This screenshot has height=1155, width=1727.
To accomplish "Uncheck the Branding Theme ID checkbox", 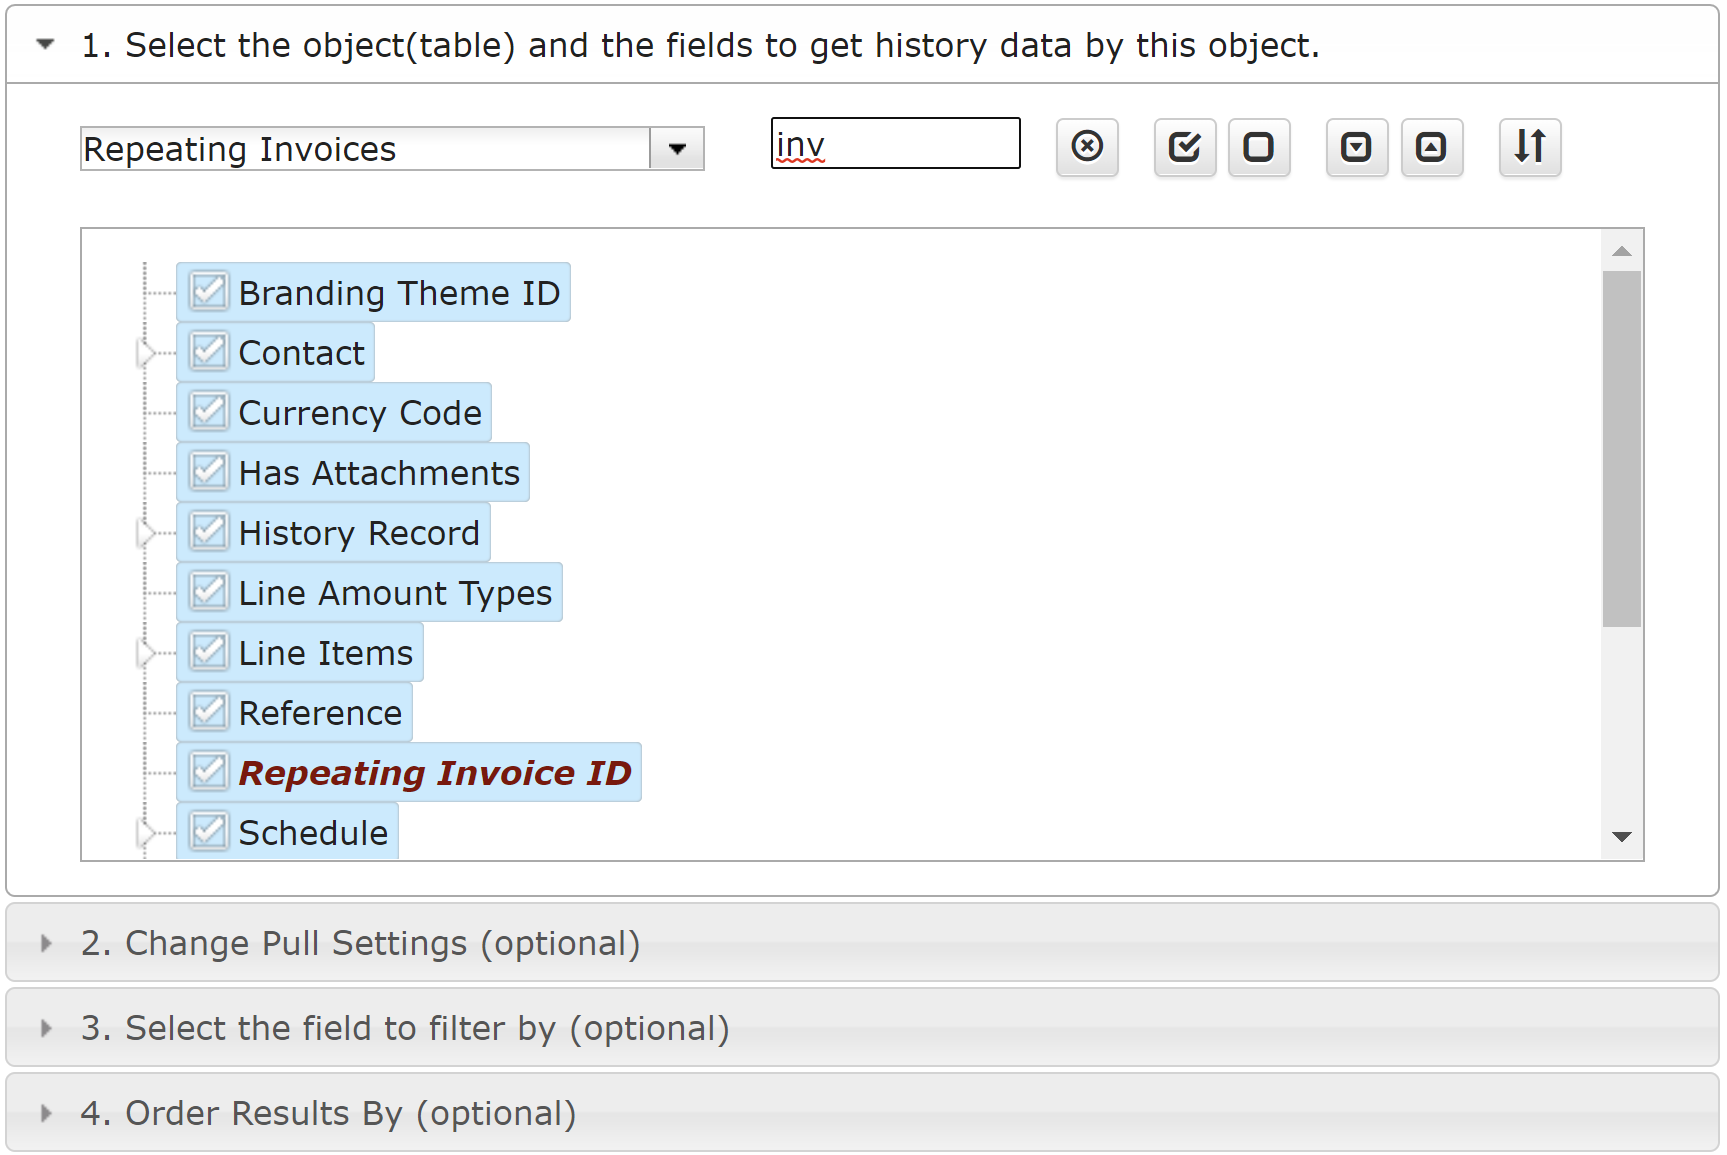I will click(x=209, y=292).
